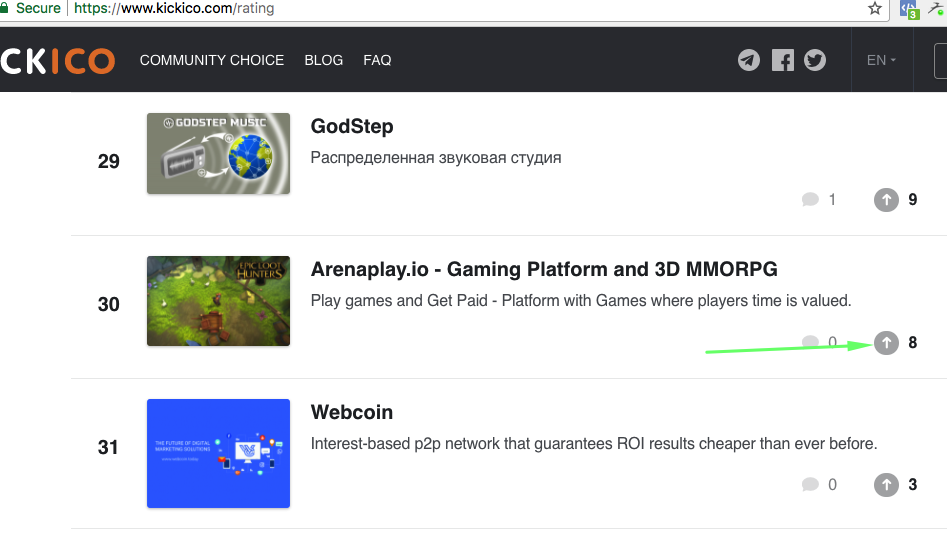The width and height of the screenshot is (947, 550).
Task: Click the GodStep Music thumbnail
Action: [x=219, y=153]
